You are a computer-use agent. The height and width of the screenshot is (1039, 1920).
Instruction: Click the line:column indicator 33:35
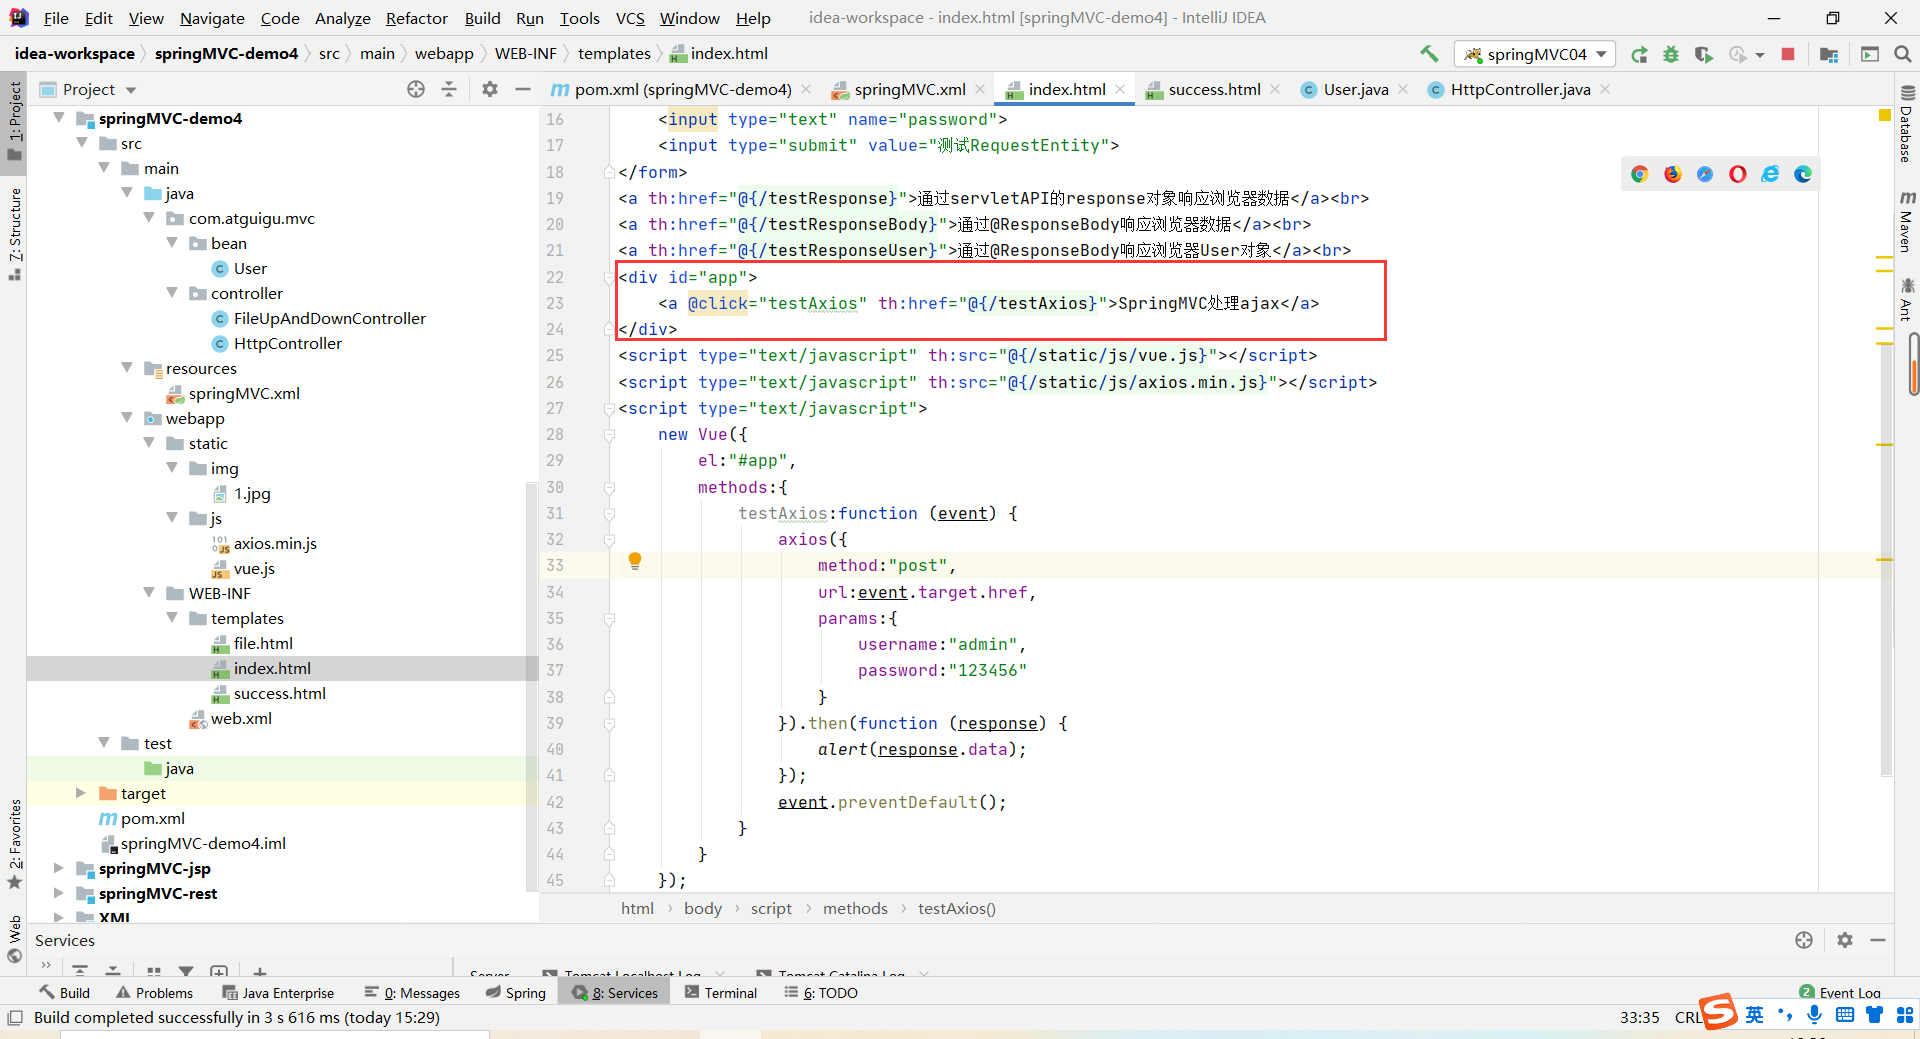pyautogui.click(x=1639, y=1017)
